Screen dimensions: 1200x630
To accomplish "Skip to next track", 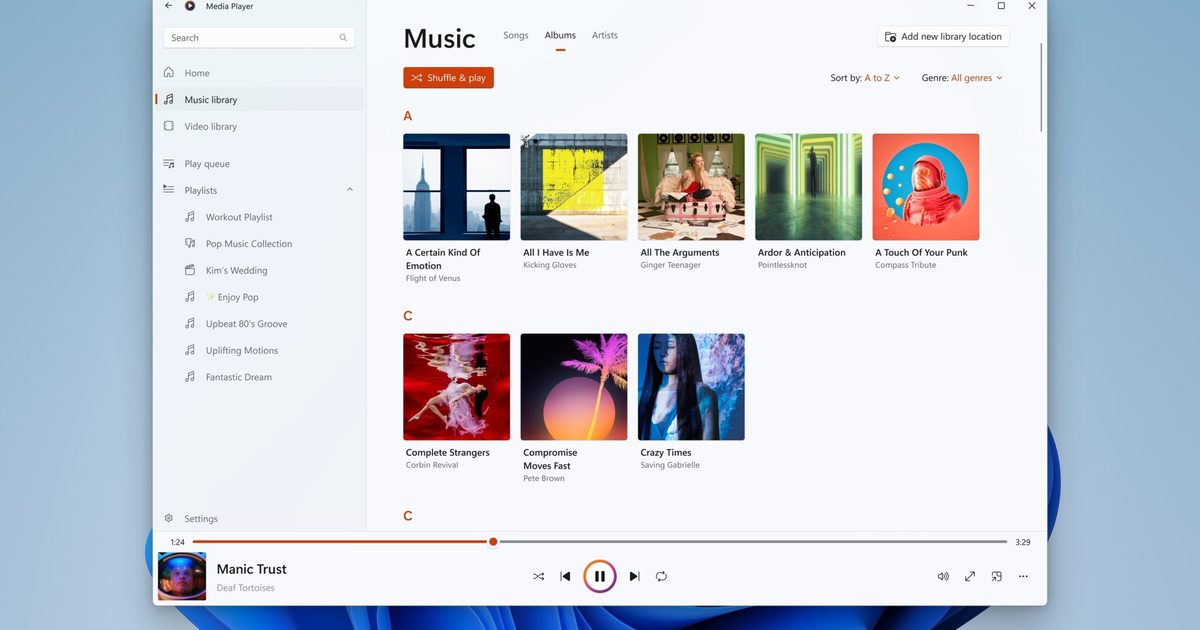I will pyautogui.click(x=634, y=577).
